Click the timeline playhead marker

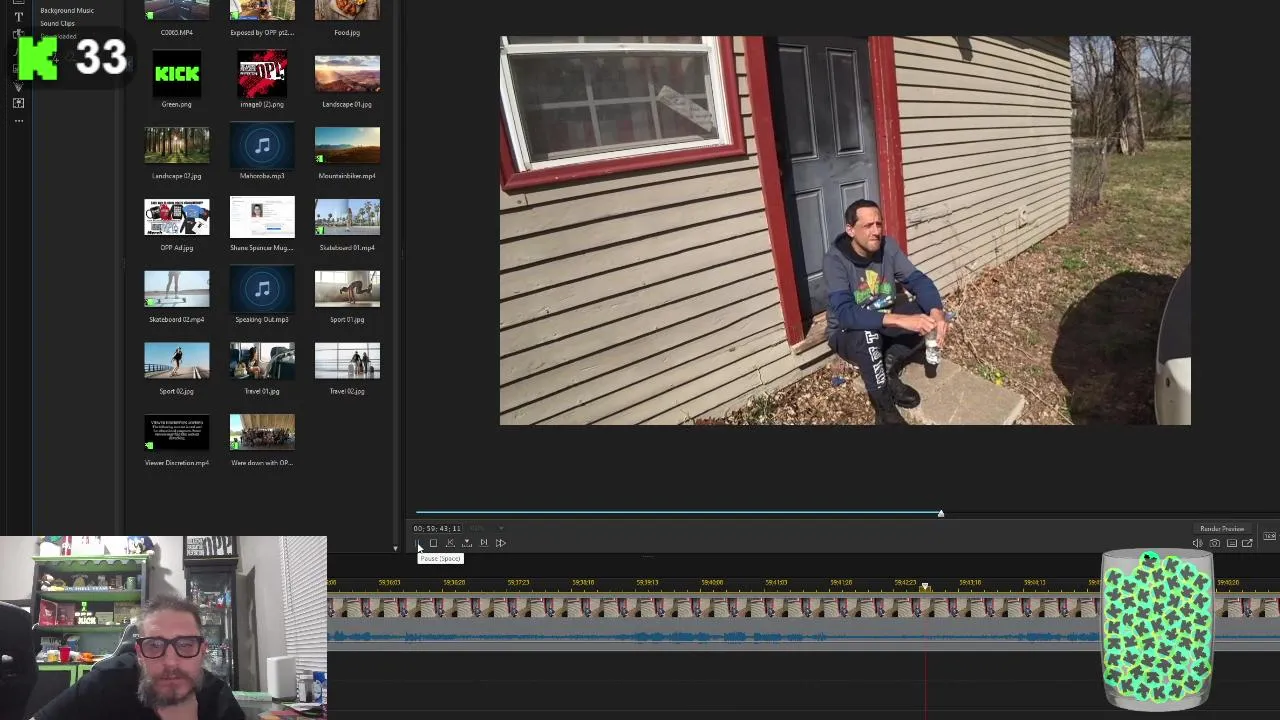tap(925, 587)
